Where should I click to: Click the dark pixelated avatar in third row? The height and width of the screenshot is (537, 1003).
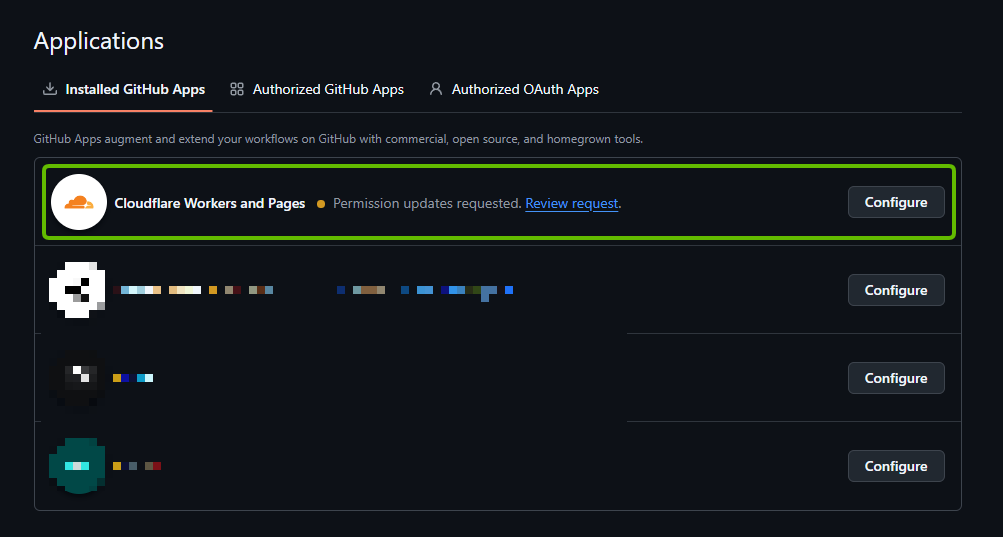tap(77, 378)
